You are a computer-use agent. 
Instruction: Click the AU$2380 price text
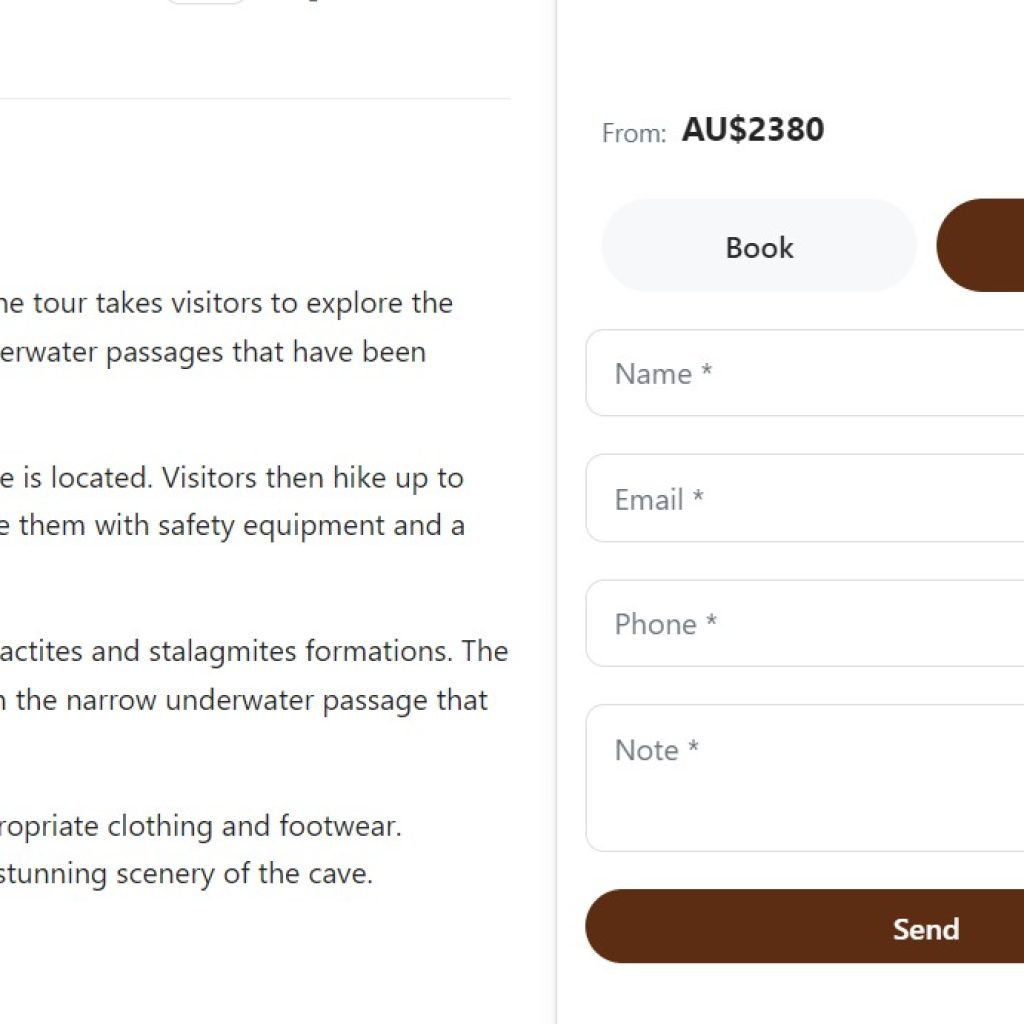753,130
